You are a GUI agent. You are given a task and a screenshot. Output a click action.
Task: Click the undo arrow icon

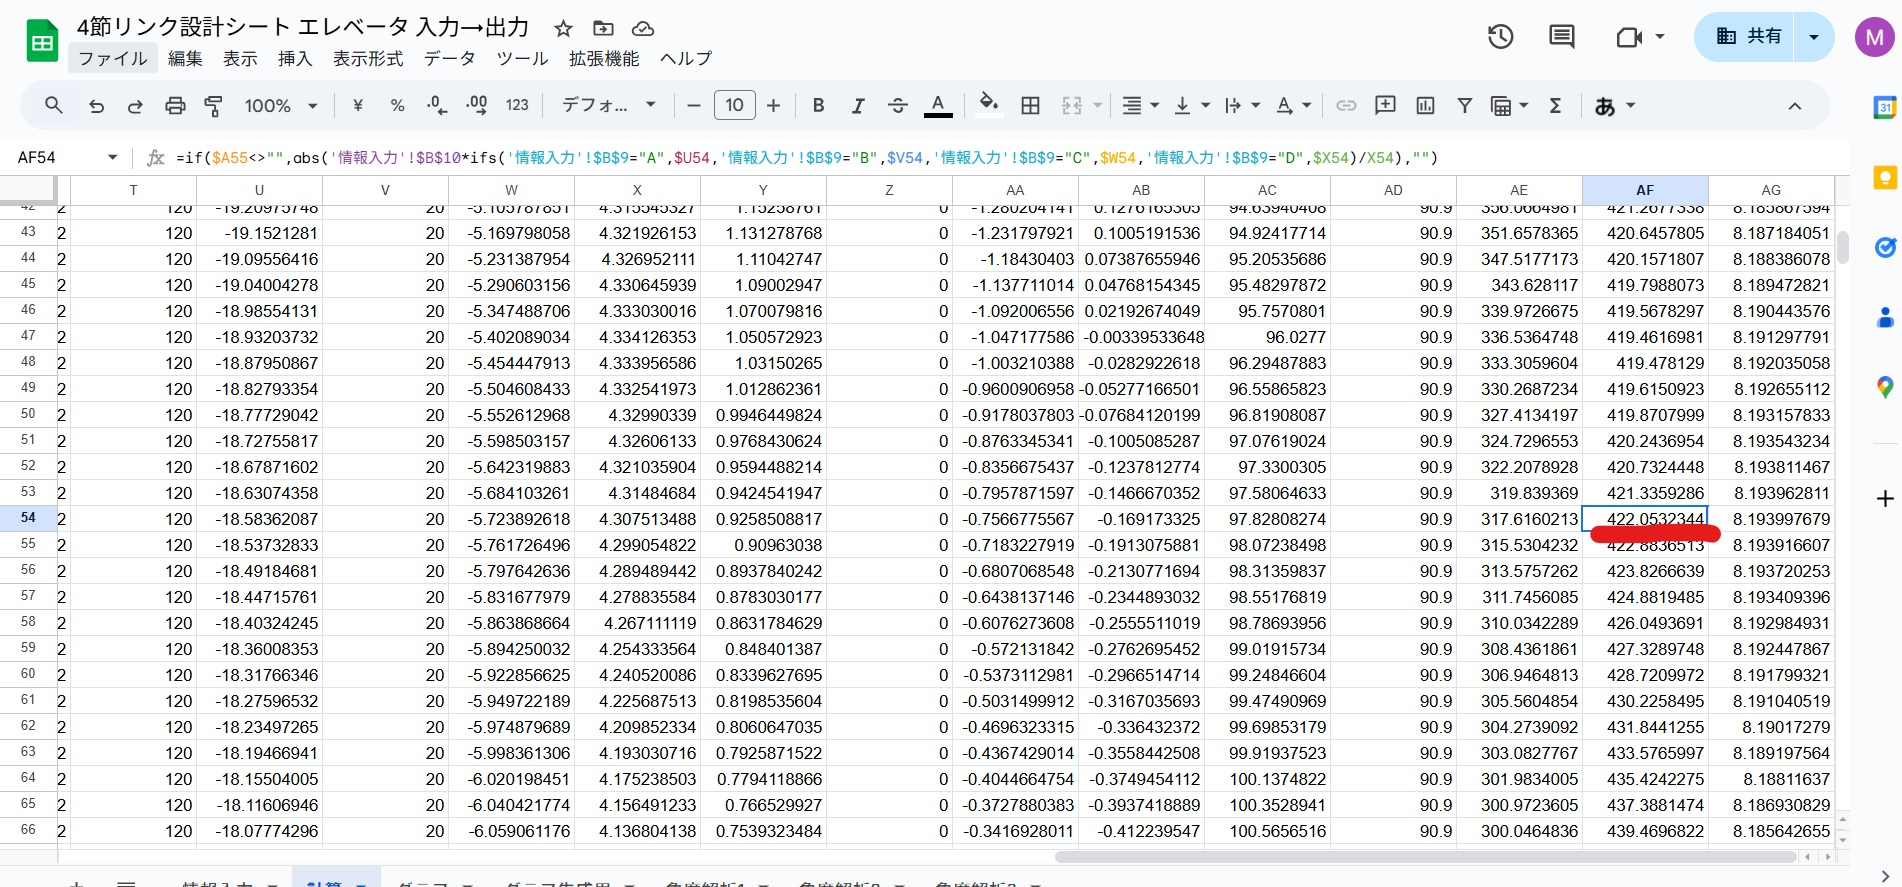click(x=96, y=106)
